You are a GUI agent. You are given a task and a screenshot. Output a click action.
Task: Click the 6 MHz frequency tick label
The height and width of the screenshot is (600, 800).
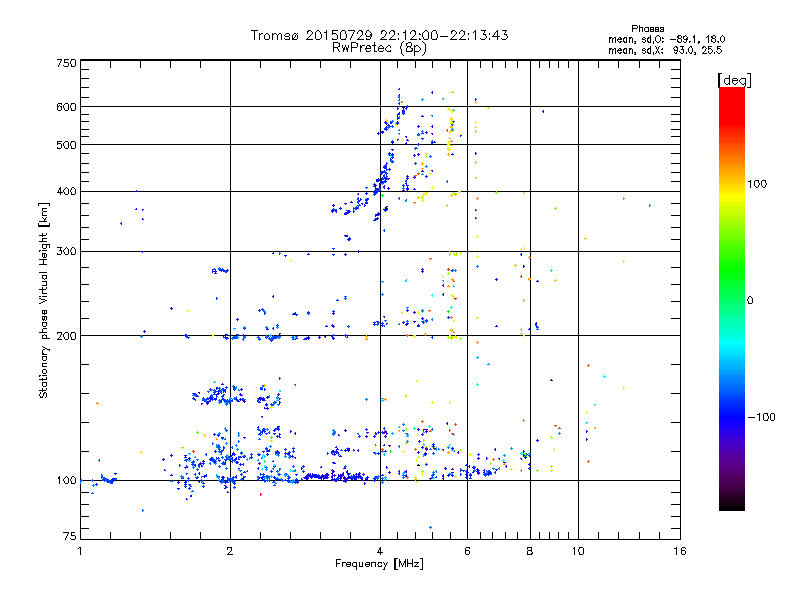[467, 551]
